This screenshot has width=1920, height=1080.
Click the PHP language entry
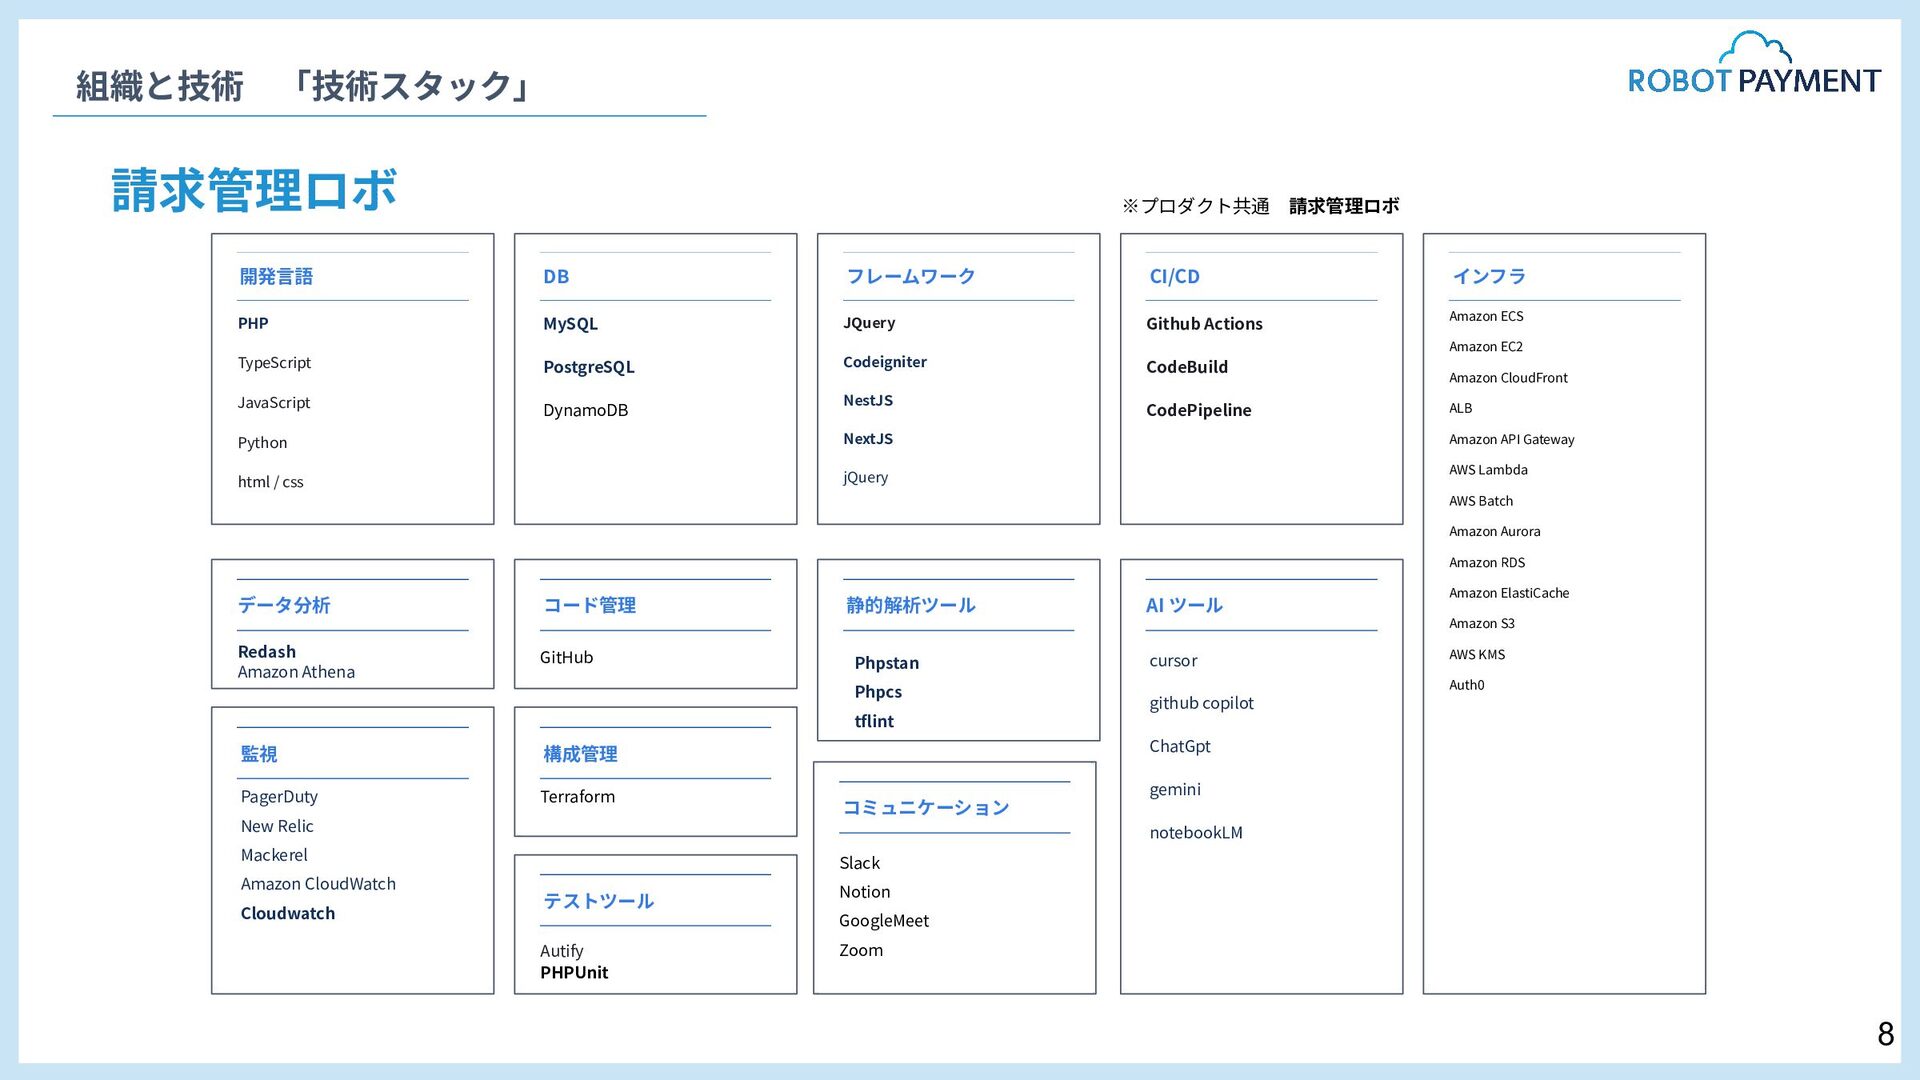[x=253, y=324]
